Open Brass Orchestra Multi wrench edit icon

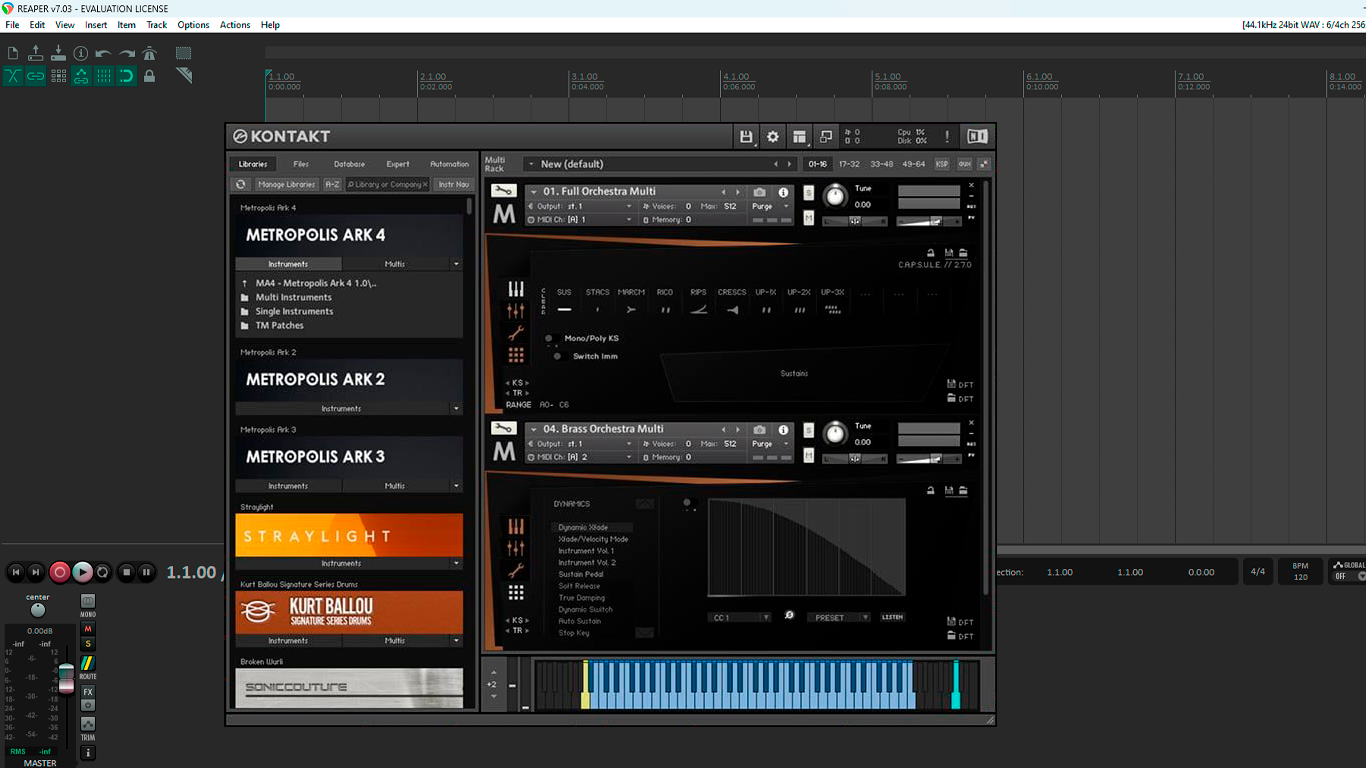pyautogui.click(x=503, y=429)
